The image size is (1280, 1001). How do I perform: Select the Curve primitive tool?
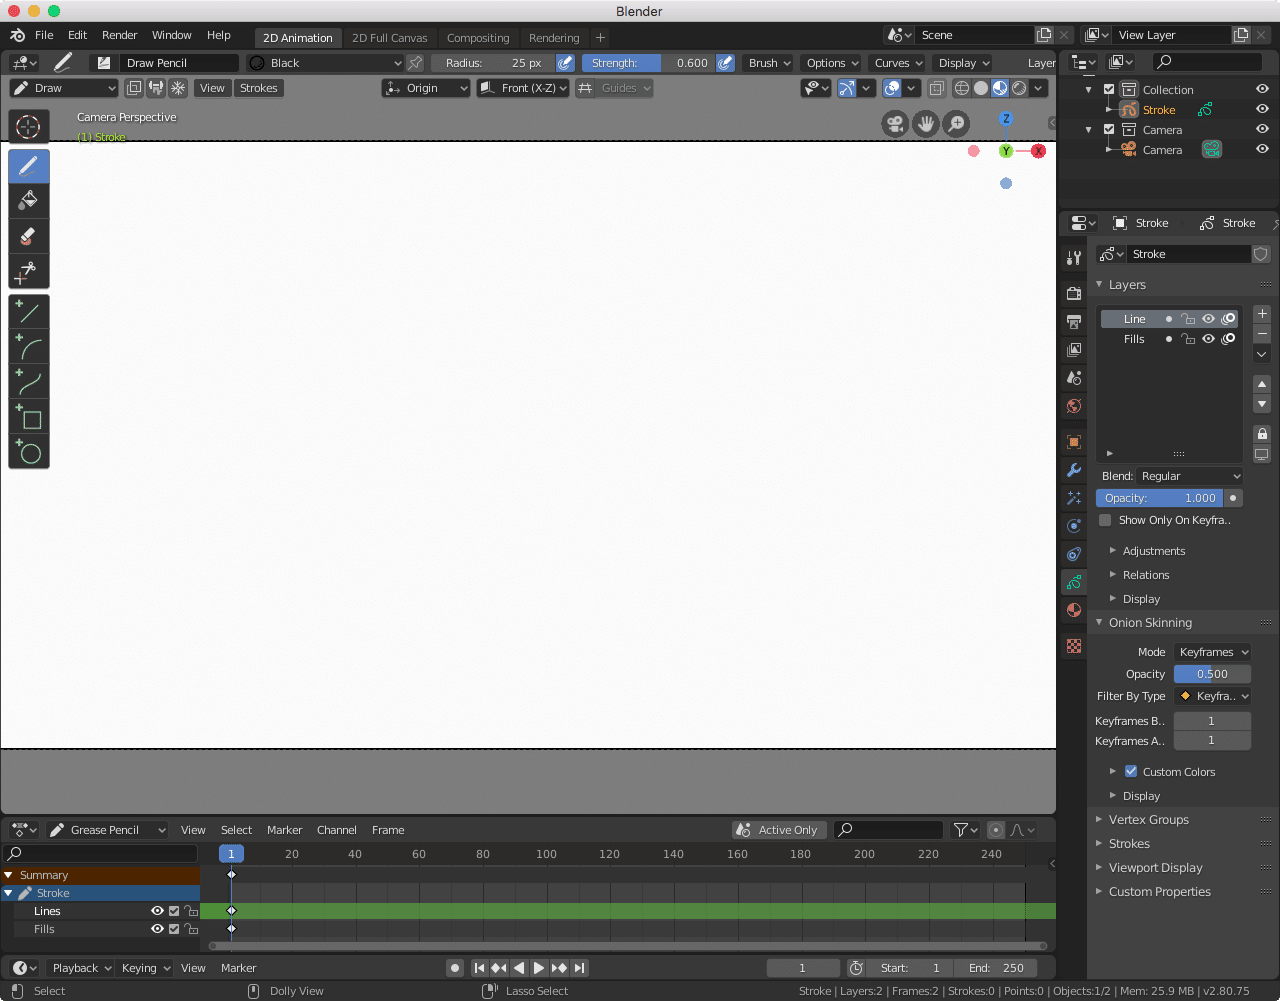(28, 382)
